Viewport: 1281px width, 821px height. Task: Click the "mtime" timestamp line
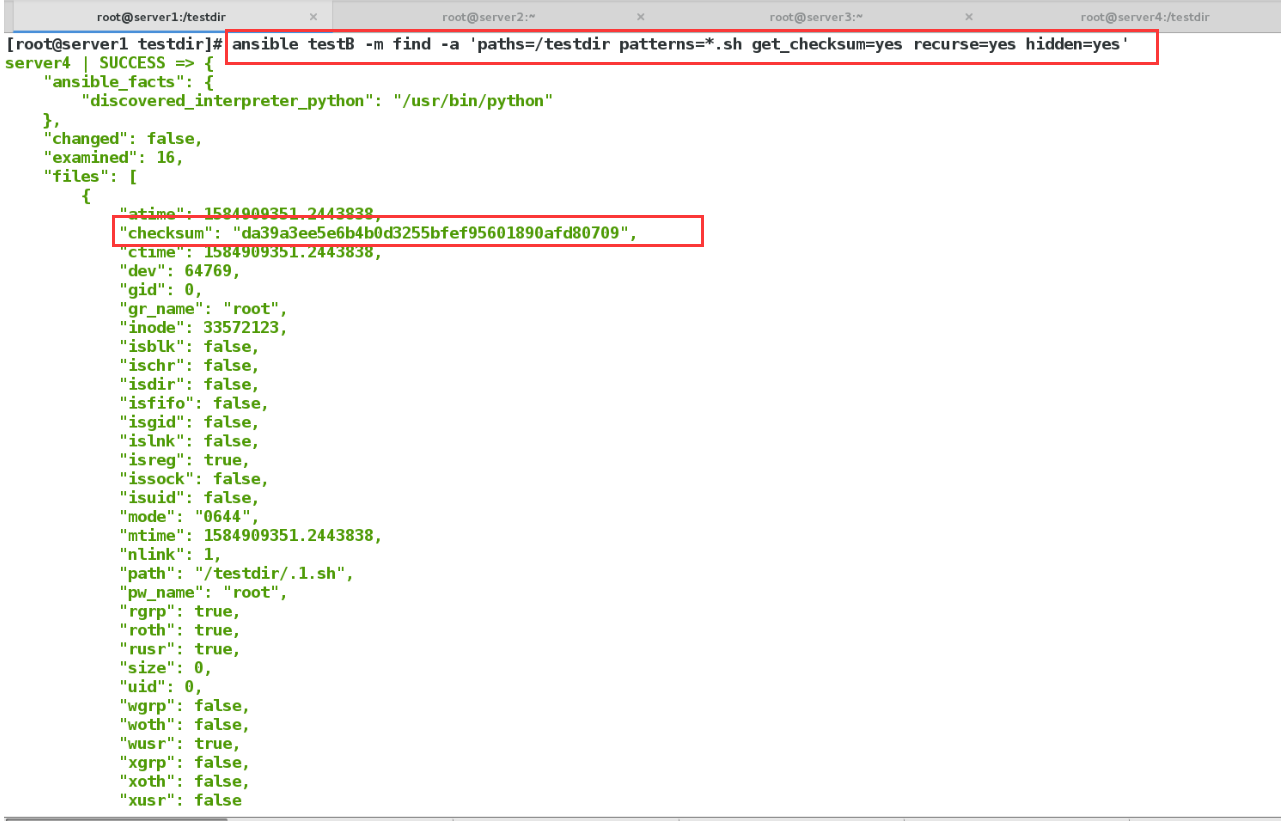tap(250, 536)
